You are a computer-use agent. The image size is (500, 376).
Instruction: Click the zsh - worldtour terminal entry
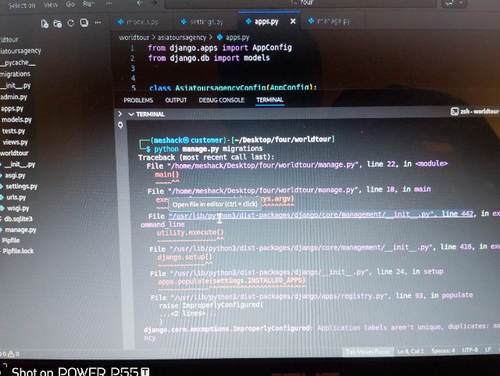click(x=475, y=111)
